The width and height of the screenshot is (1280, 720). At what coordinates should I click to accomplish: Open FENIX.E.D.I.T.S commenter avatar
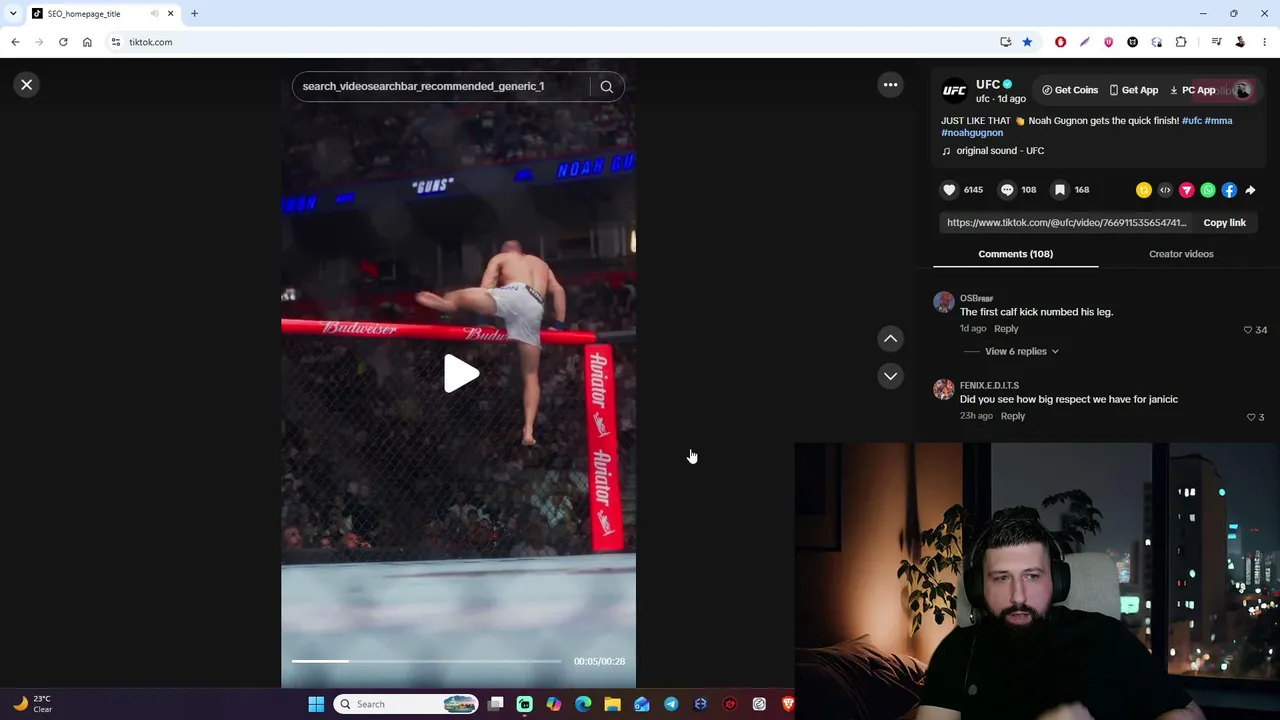[944, 390]
